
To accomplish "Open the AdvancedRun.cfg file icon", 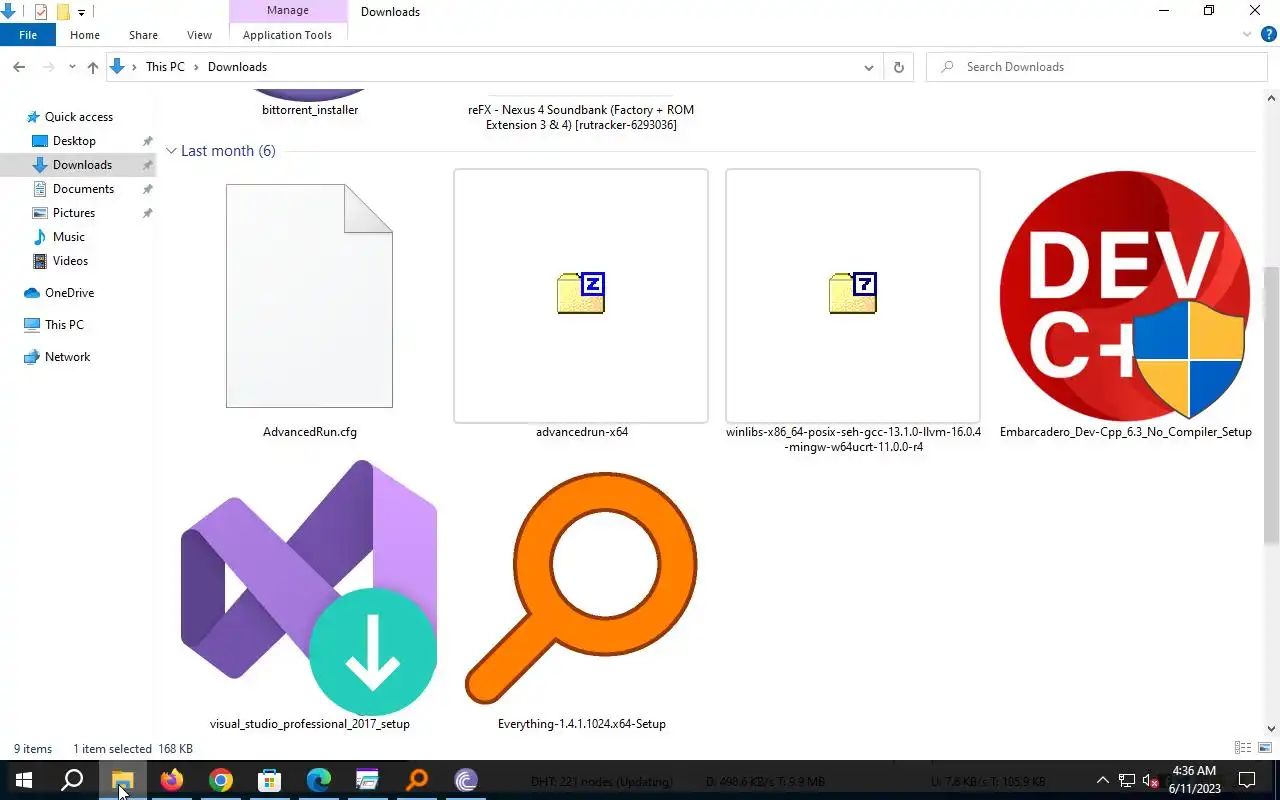I will (x=309, y=296).
